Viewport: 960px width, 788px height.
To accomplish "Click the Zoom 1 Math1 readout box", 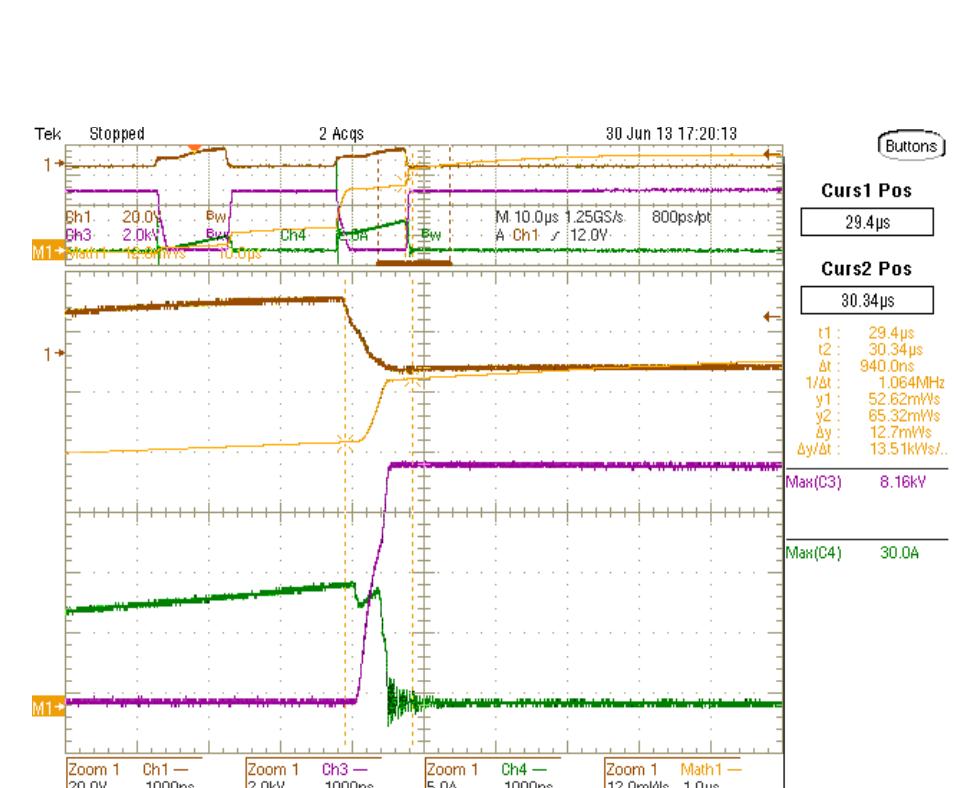I will coord(672,773).
